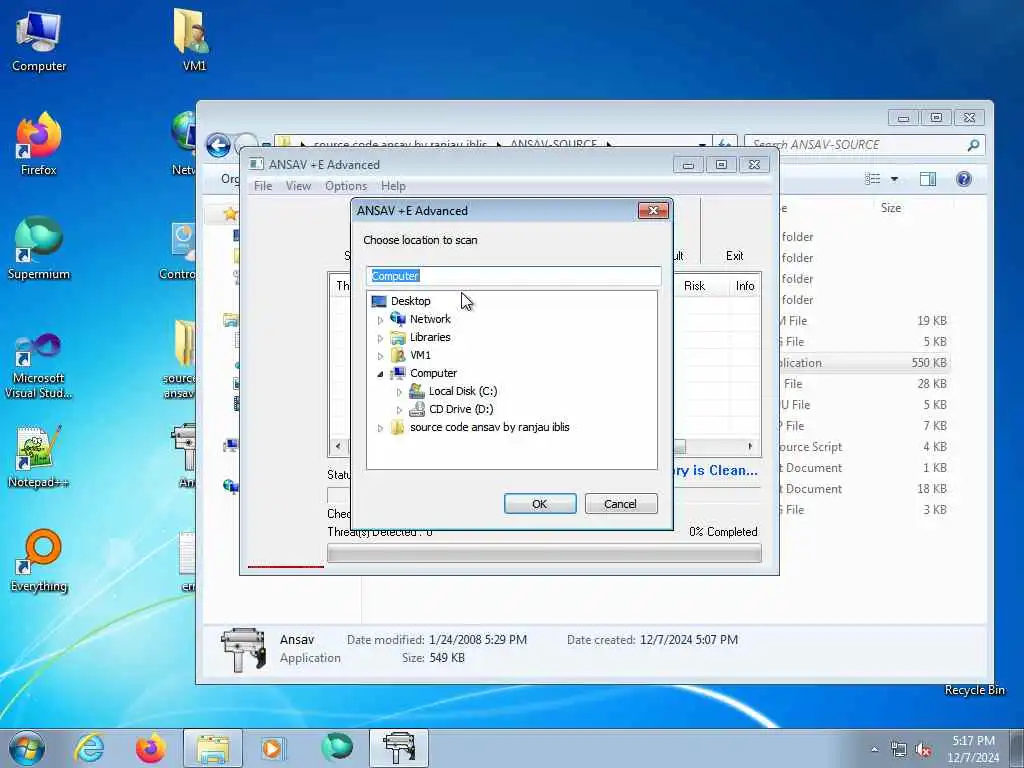Switch to Windows Explorer on the taskbar
Viewport: 1024px width, 768px height.
(212, 748)
